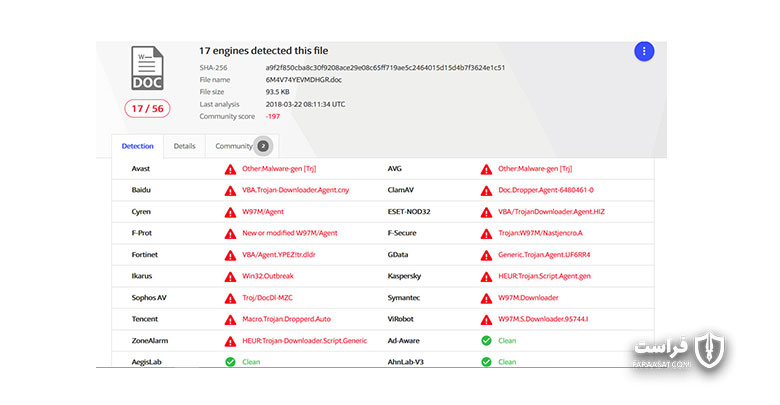The image size is (780, 405).
Task: Click the red warning icon for GData
Action: tap(486, 256)
